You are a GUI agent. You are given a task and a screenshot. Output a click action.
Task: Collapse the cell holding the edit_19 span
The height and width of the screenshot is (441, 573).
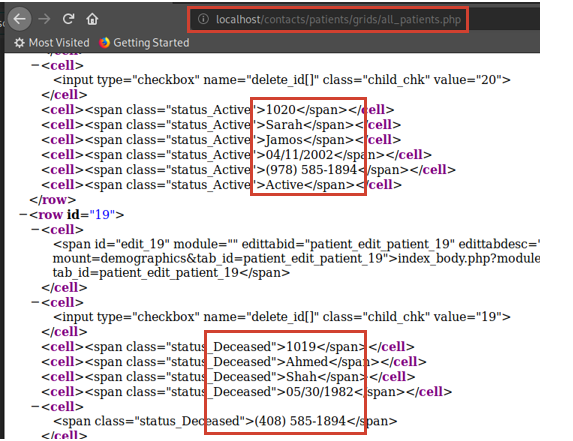tap(35, 229)
